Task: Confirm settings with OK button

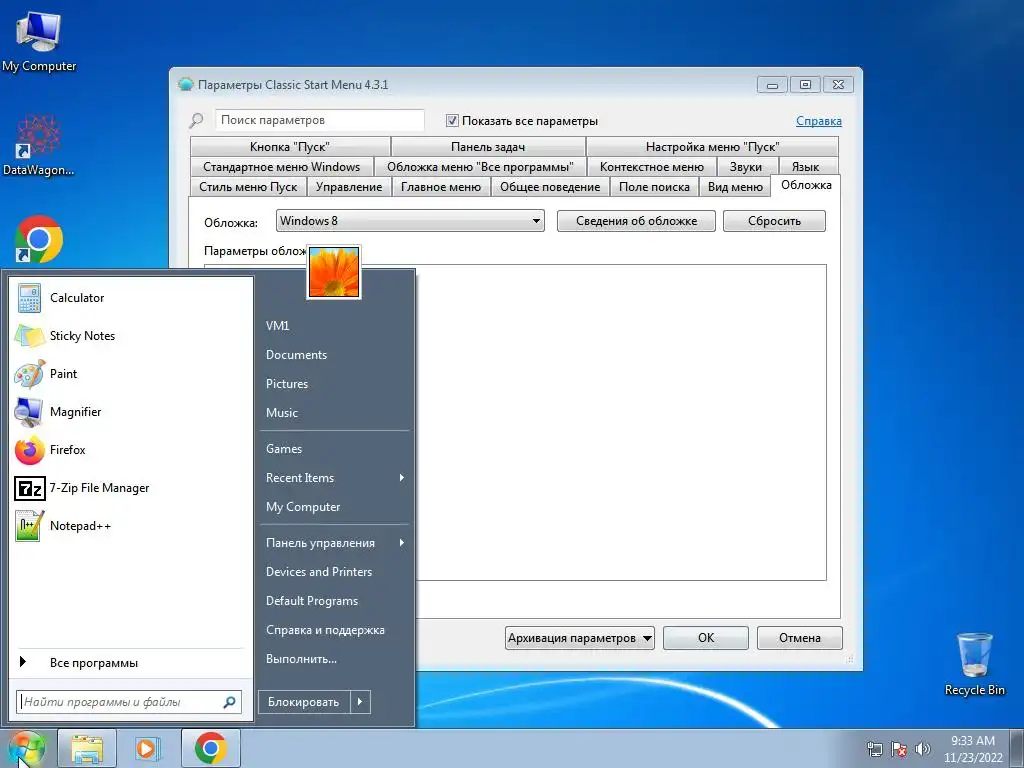Action: coord(706,638)
